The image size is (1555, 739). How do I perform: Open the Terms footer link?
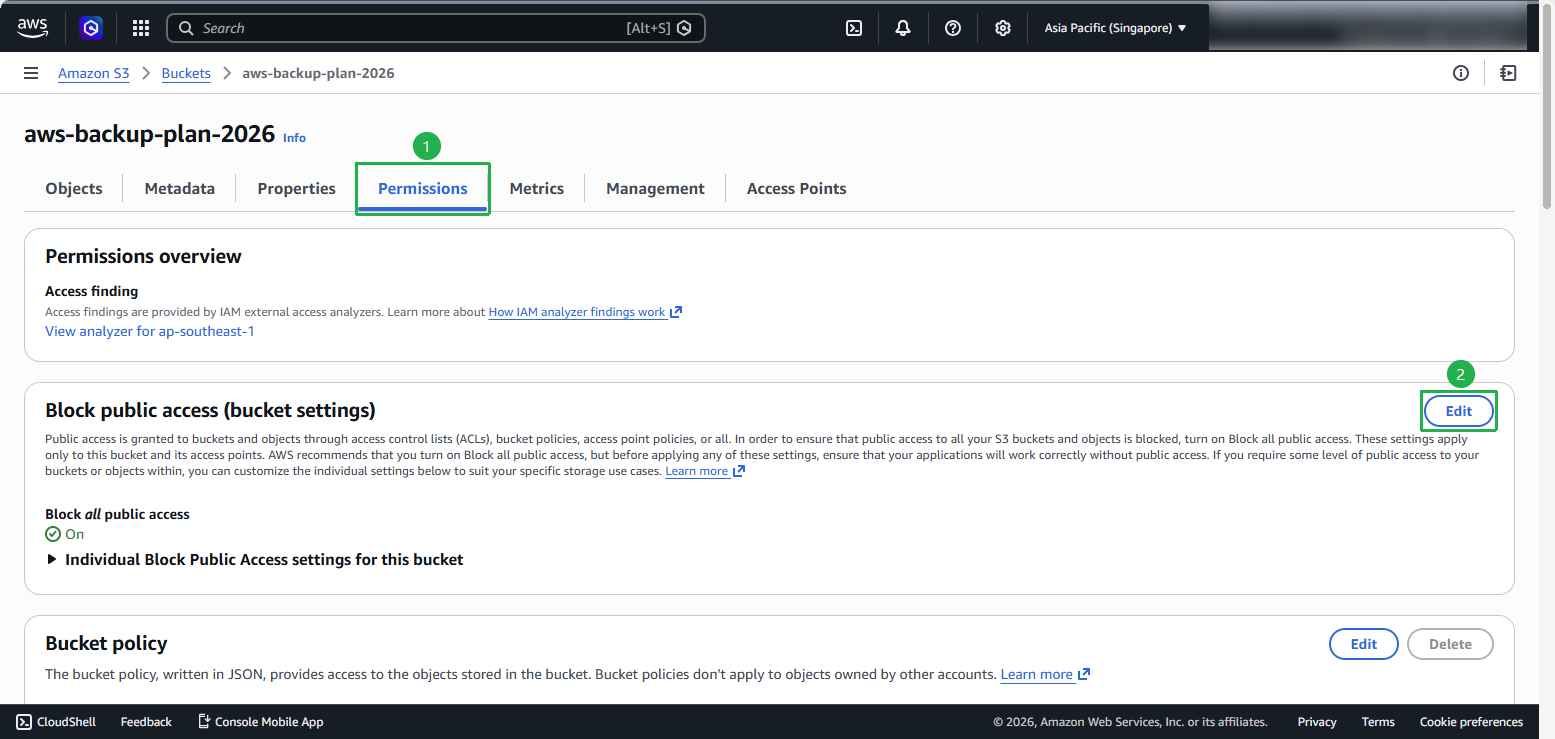click(1378, 721)
